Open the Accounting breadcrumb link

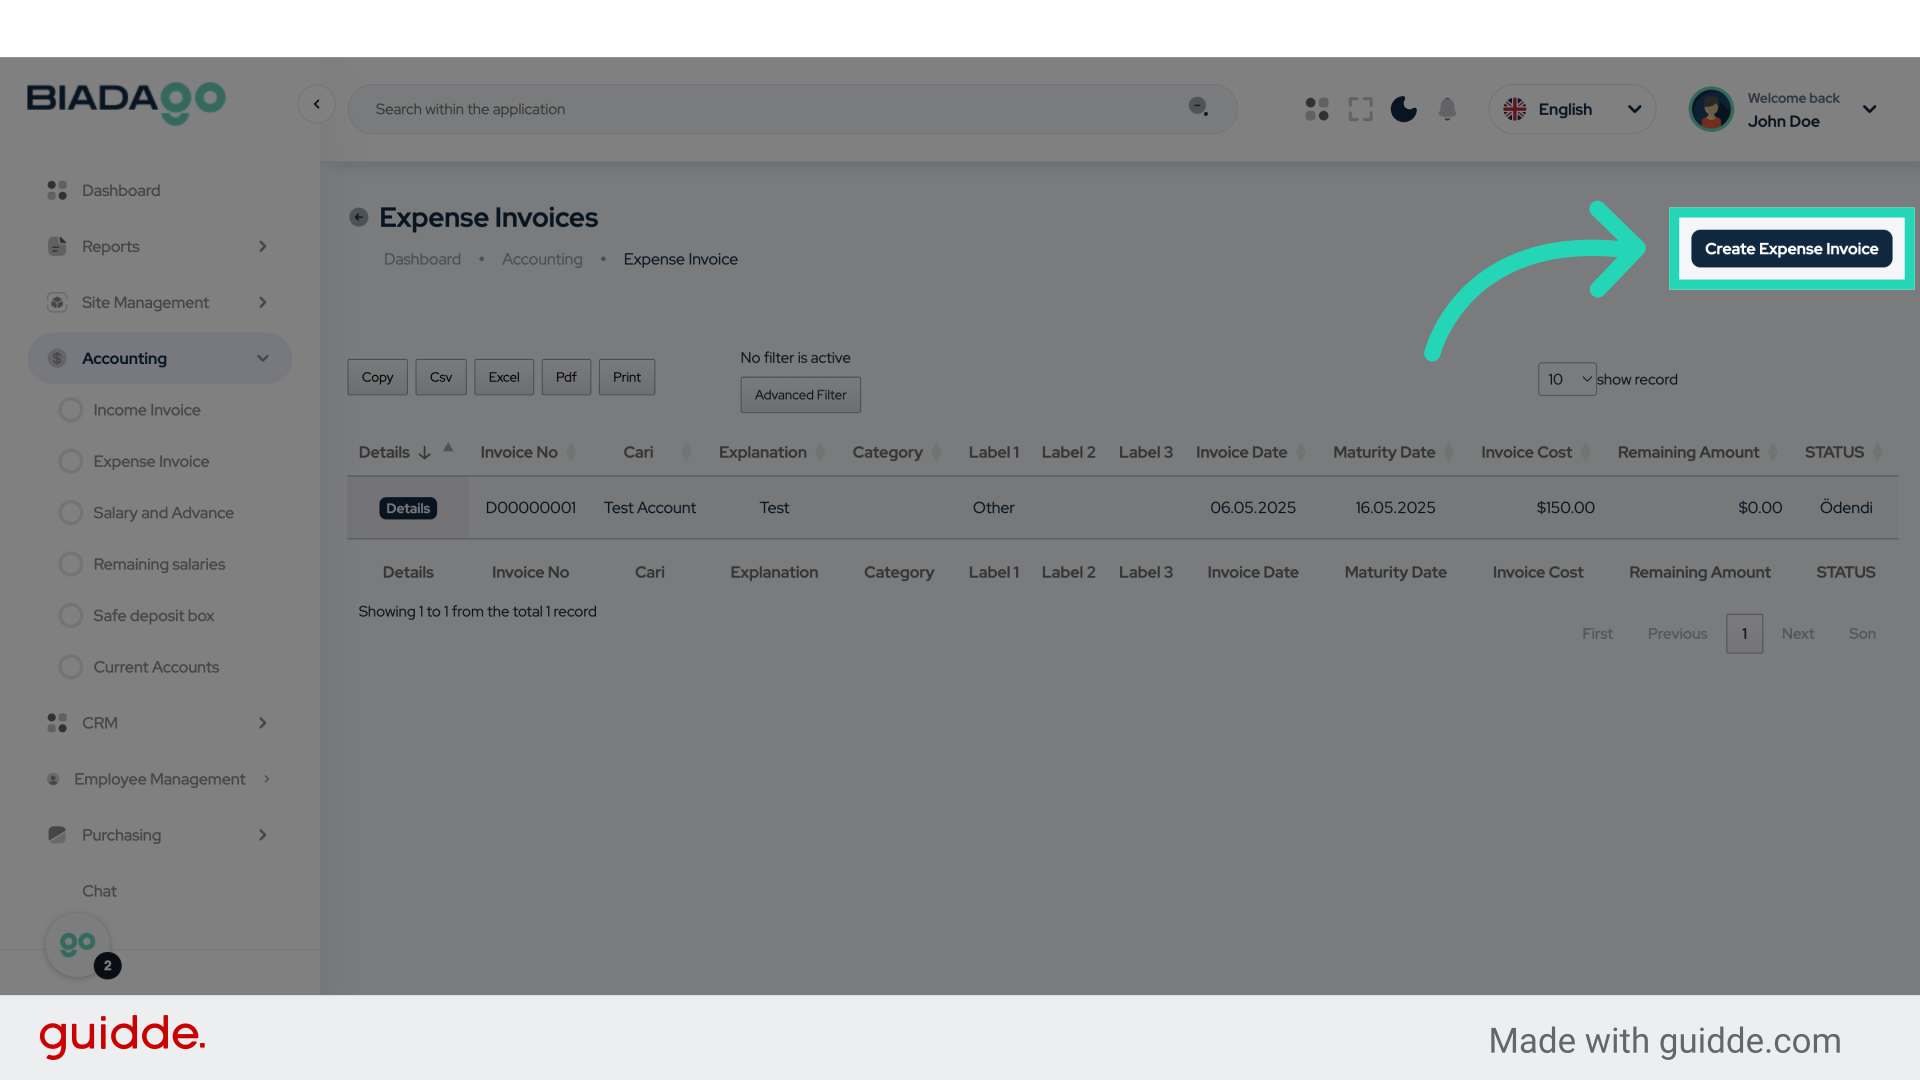click(542, 259)
